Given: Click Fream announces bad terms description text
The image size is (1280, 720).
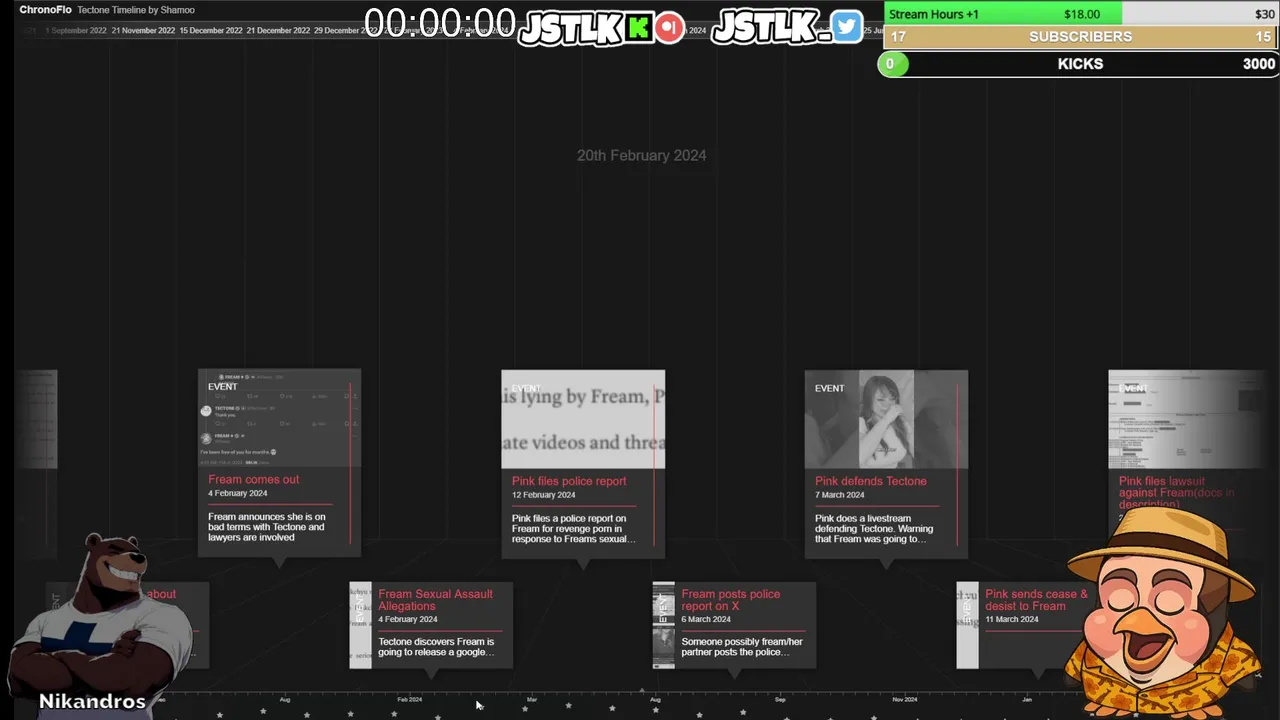Looking at the screenshot, I should 267,527.
